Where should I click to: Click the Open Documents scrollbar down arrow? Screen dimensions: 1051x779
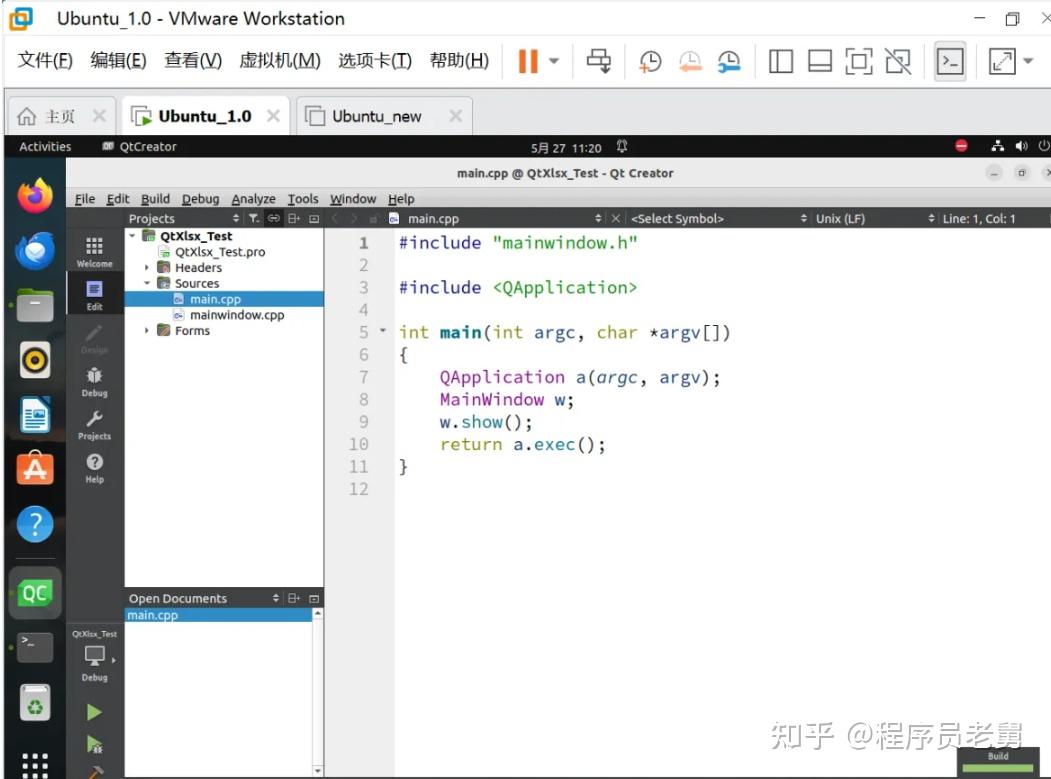[318, 771]
